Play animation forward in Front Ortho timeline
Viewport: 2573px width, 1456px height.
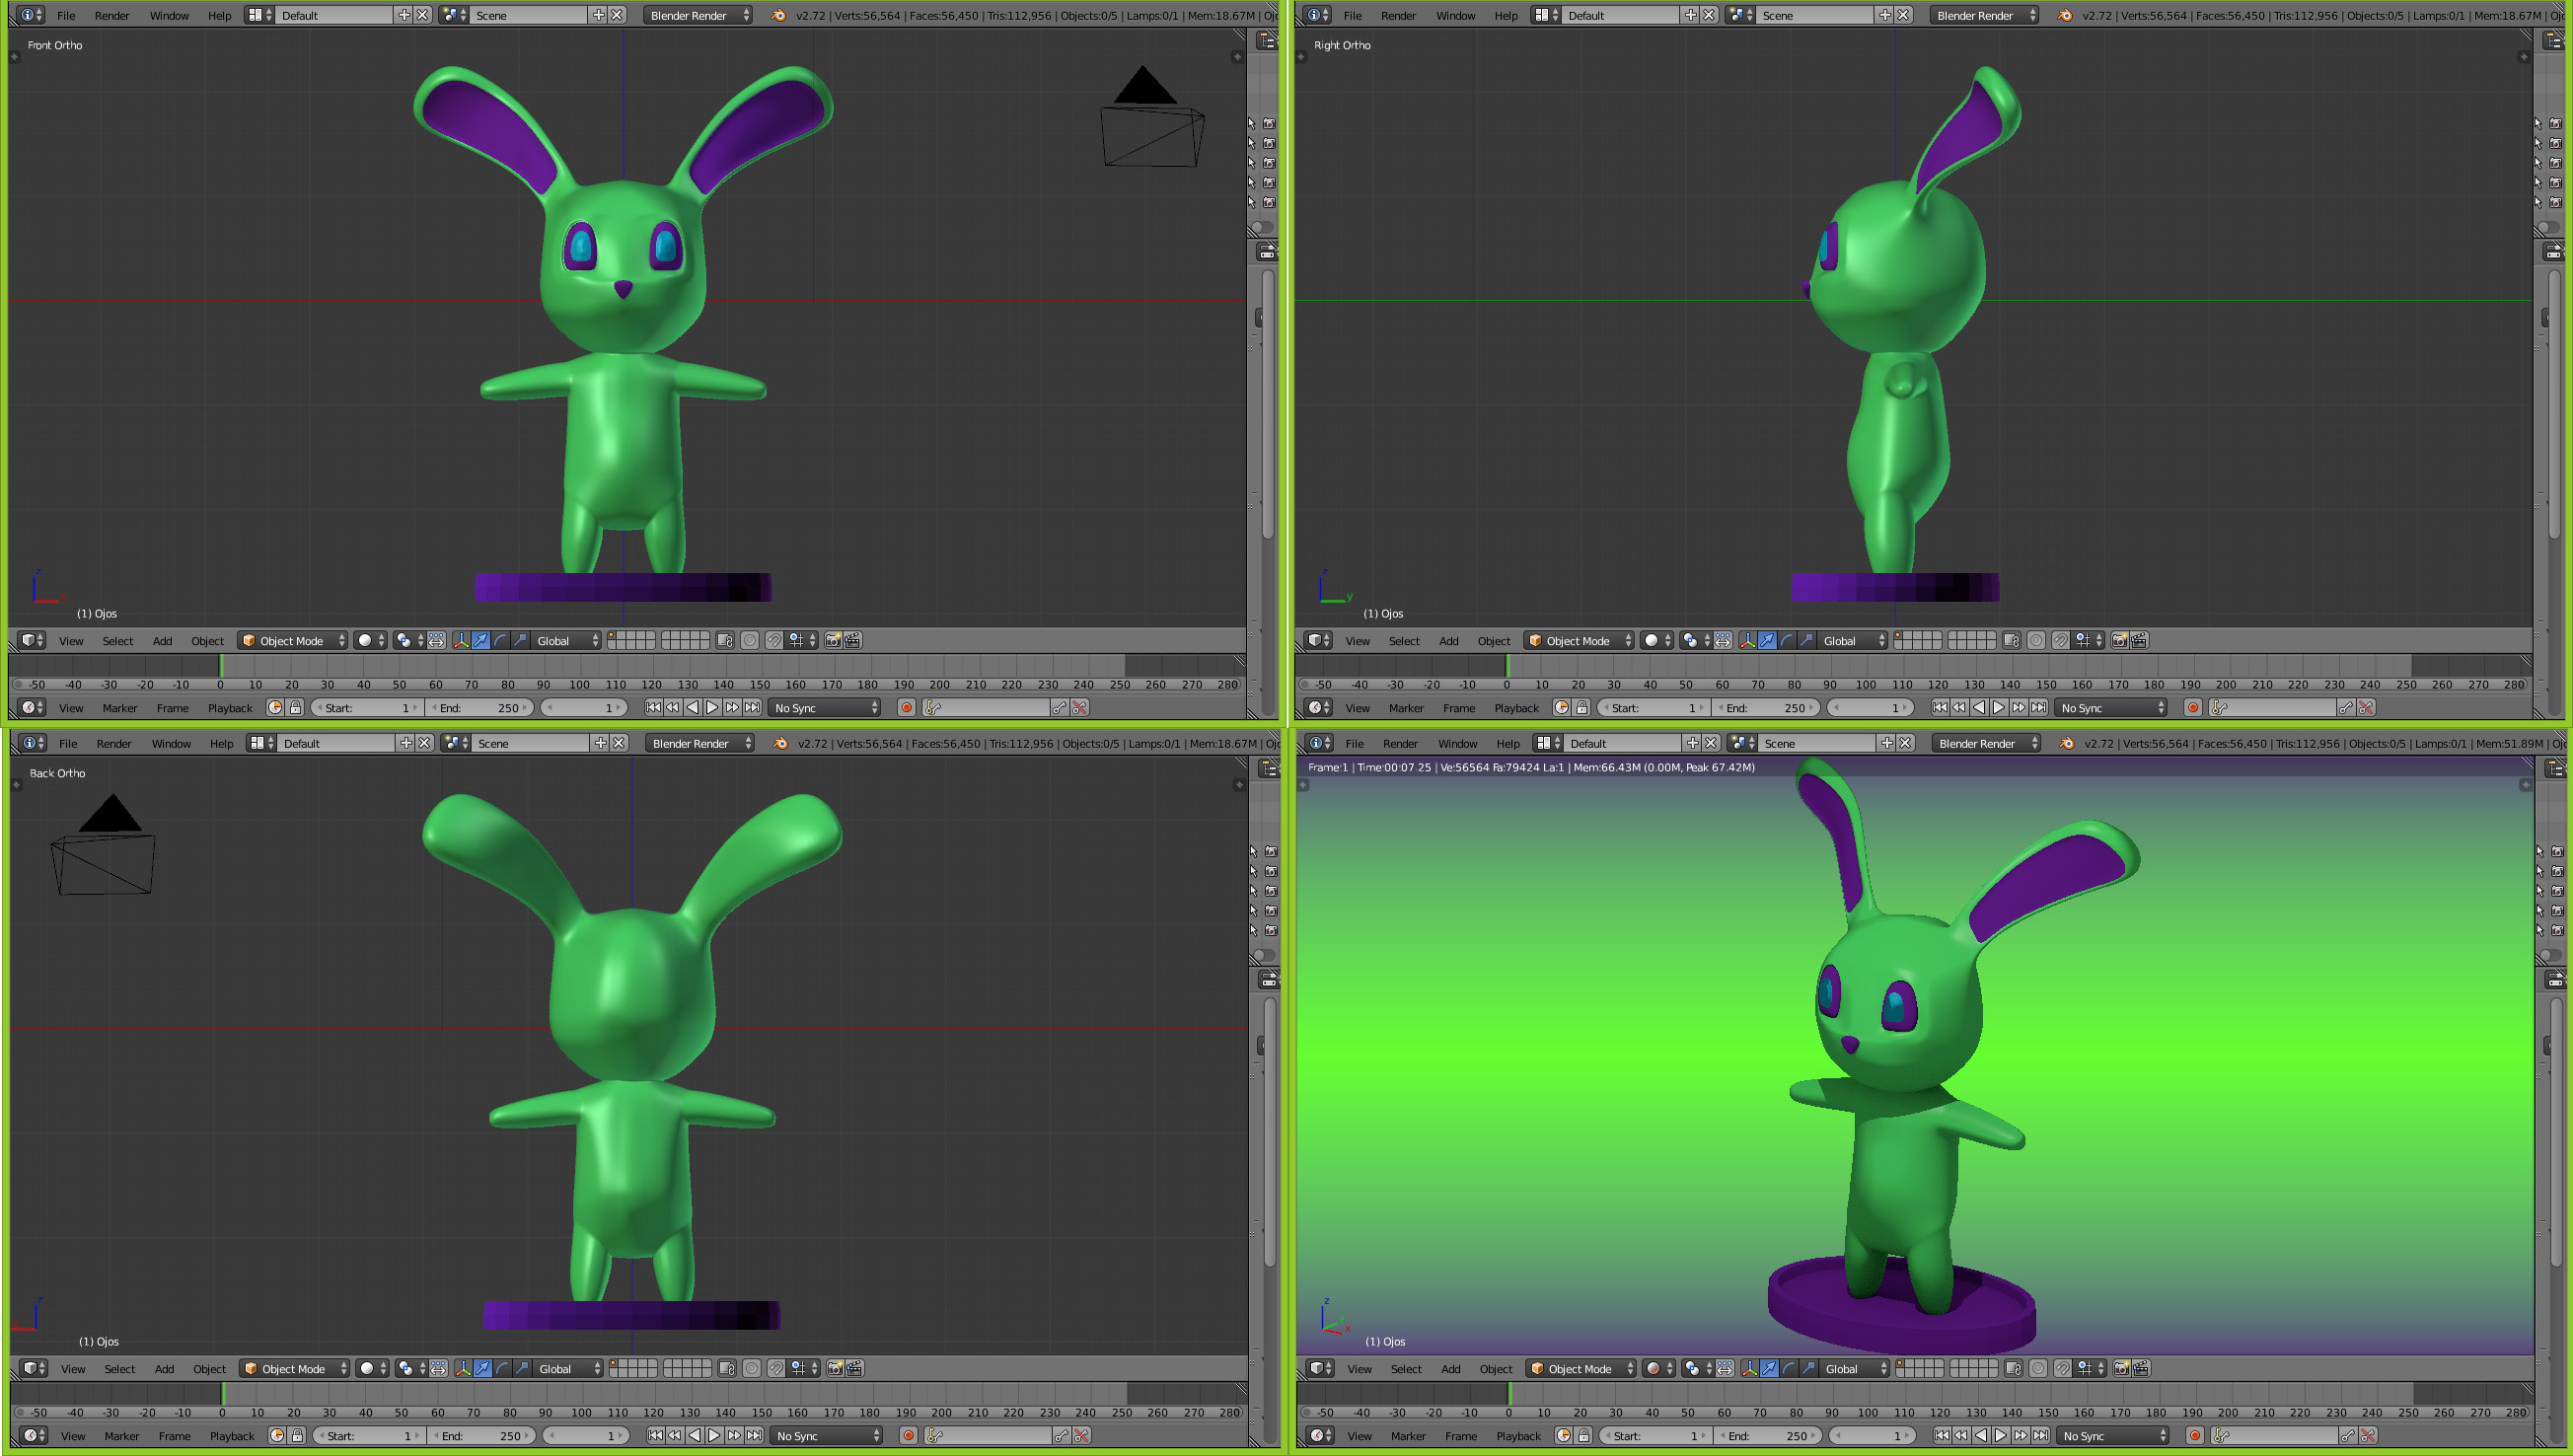coord(712,707)
